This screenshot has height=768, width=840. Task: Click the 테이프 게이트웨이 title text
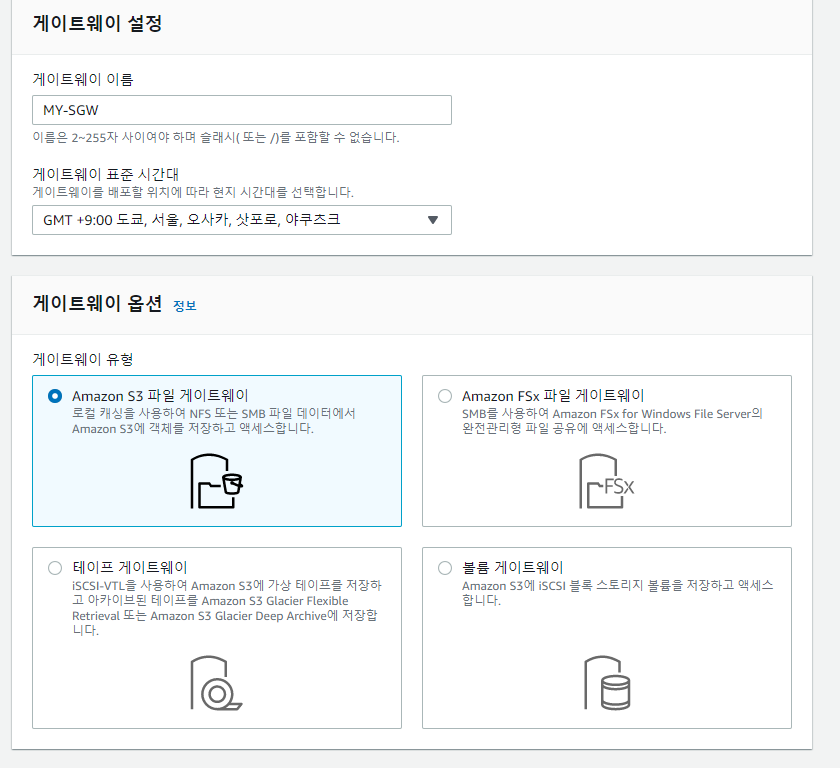(x=130, y=568)
